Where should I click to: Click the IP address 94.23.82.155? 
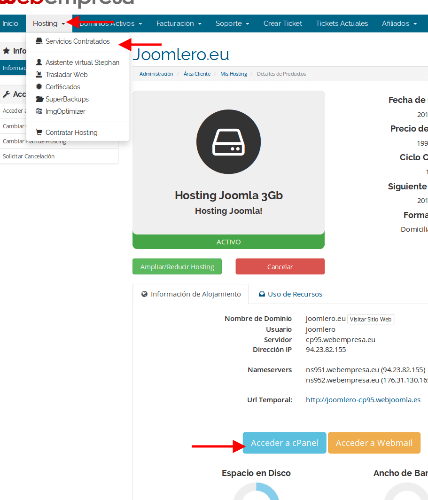(326, 350)
